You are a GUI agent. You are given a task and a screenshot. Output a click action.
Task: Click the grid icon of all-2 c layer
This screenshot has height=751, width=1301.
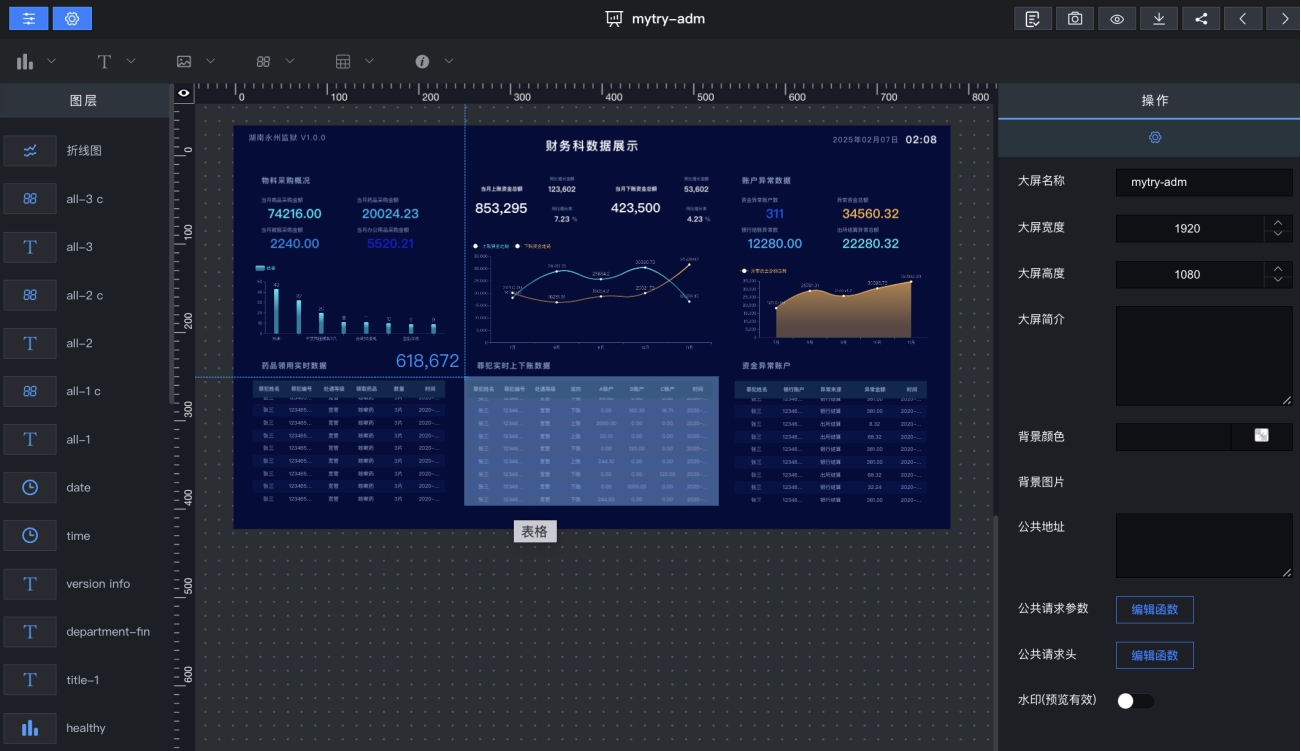pyautogui.click(x=30, y=295)
